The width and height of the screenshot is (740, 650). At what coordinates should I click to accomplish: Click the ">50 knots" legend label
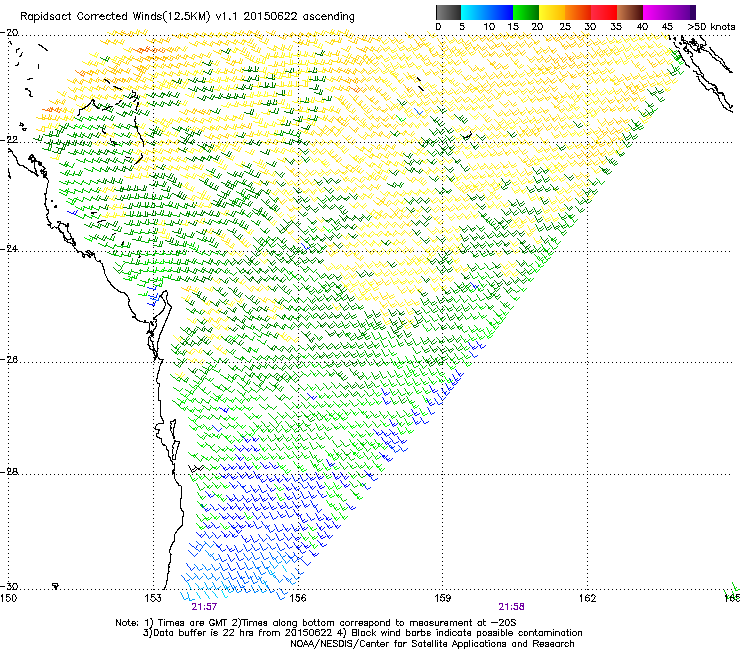point(711,27)
